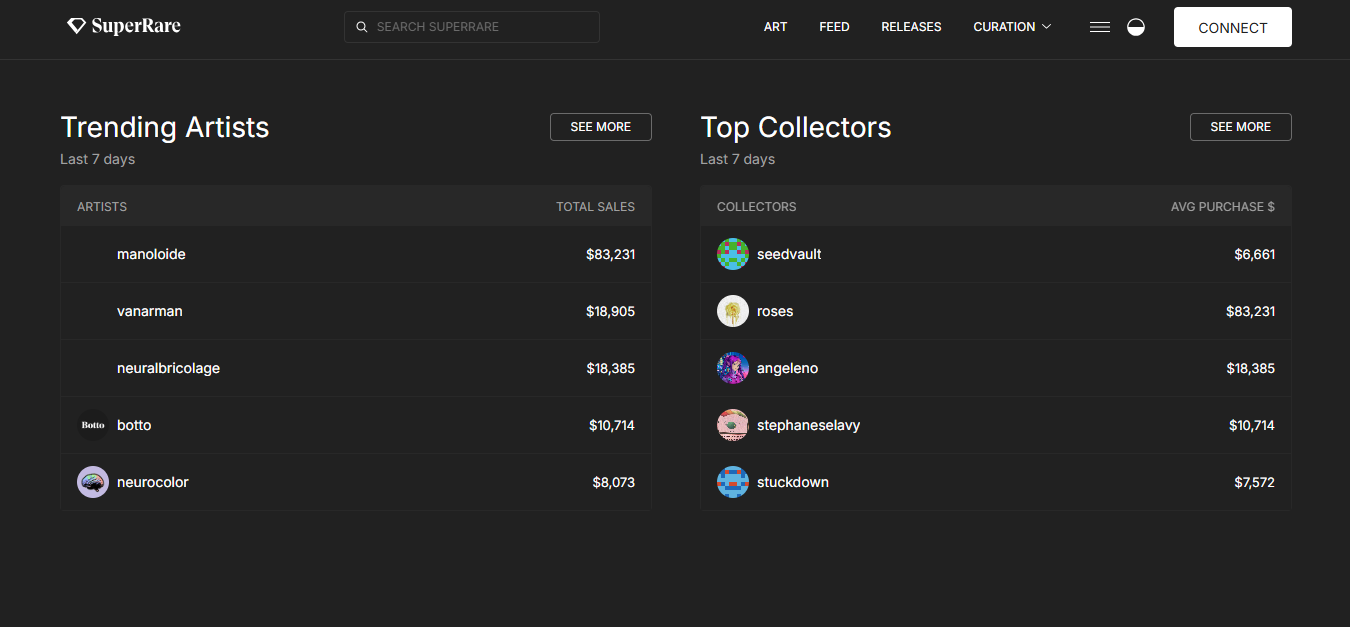Toggle dark/light theme icon
This screenshot has width=1350, height=627.
click(1136, 27)
